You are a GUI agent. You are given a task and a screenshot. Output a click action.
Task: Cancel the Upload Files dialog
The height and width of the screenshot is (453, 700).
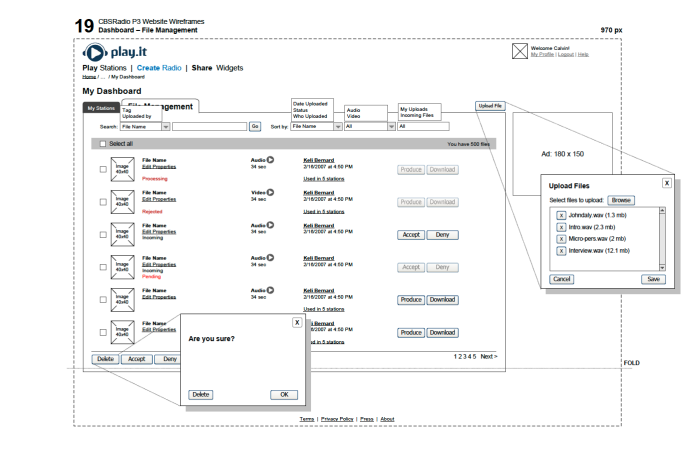click(x=562, y=279)
